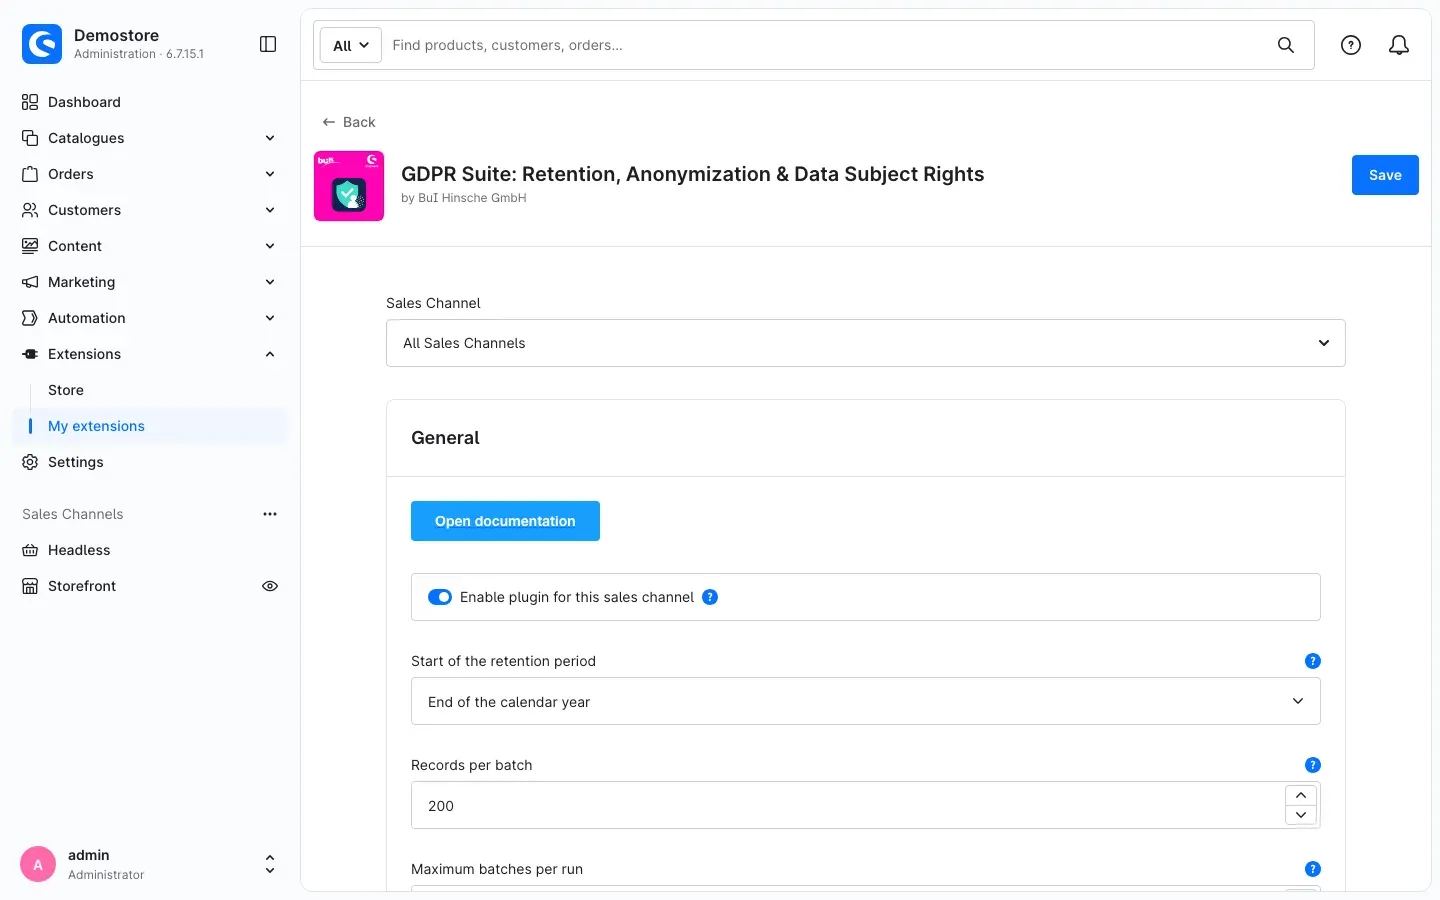Screen dimensions: 1440x900
Task: Expand the admin user menu
Action: pyautogui.click(x=270, y=864)
